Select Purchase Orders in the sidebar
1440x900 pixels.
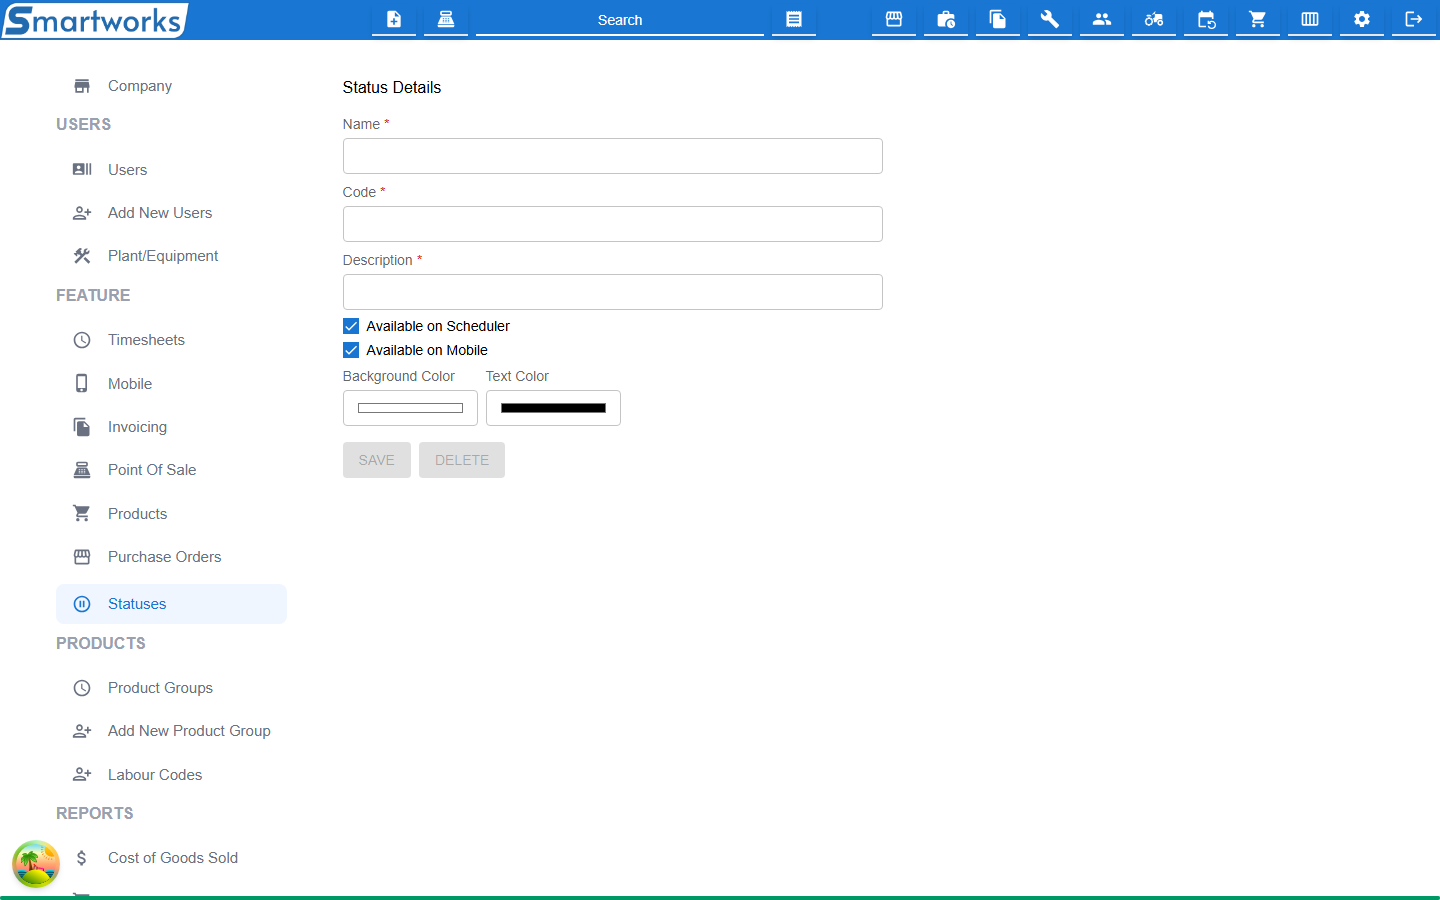171,557
